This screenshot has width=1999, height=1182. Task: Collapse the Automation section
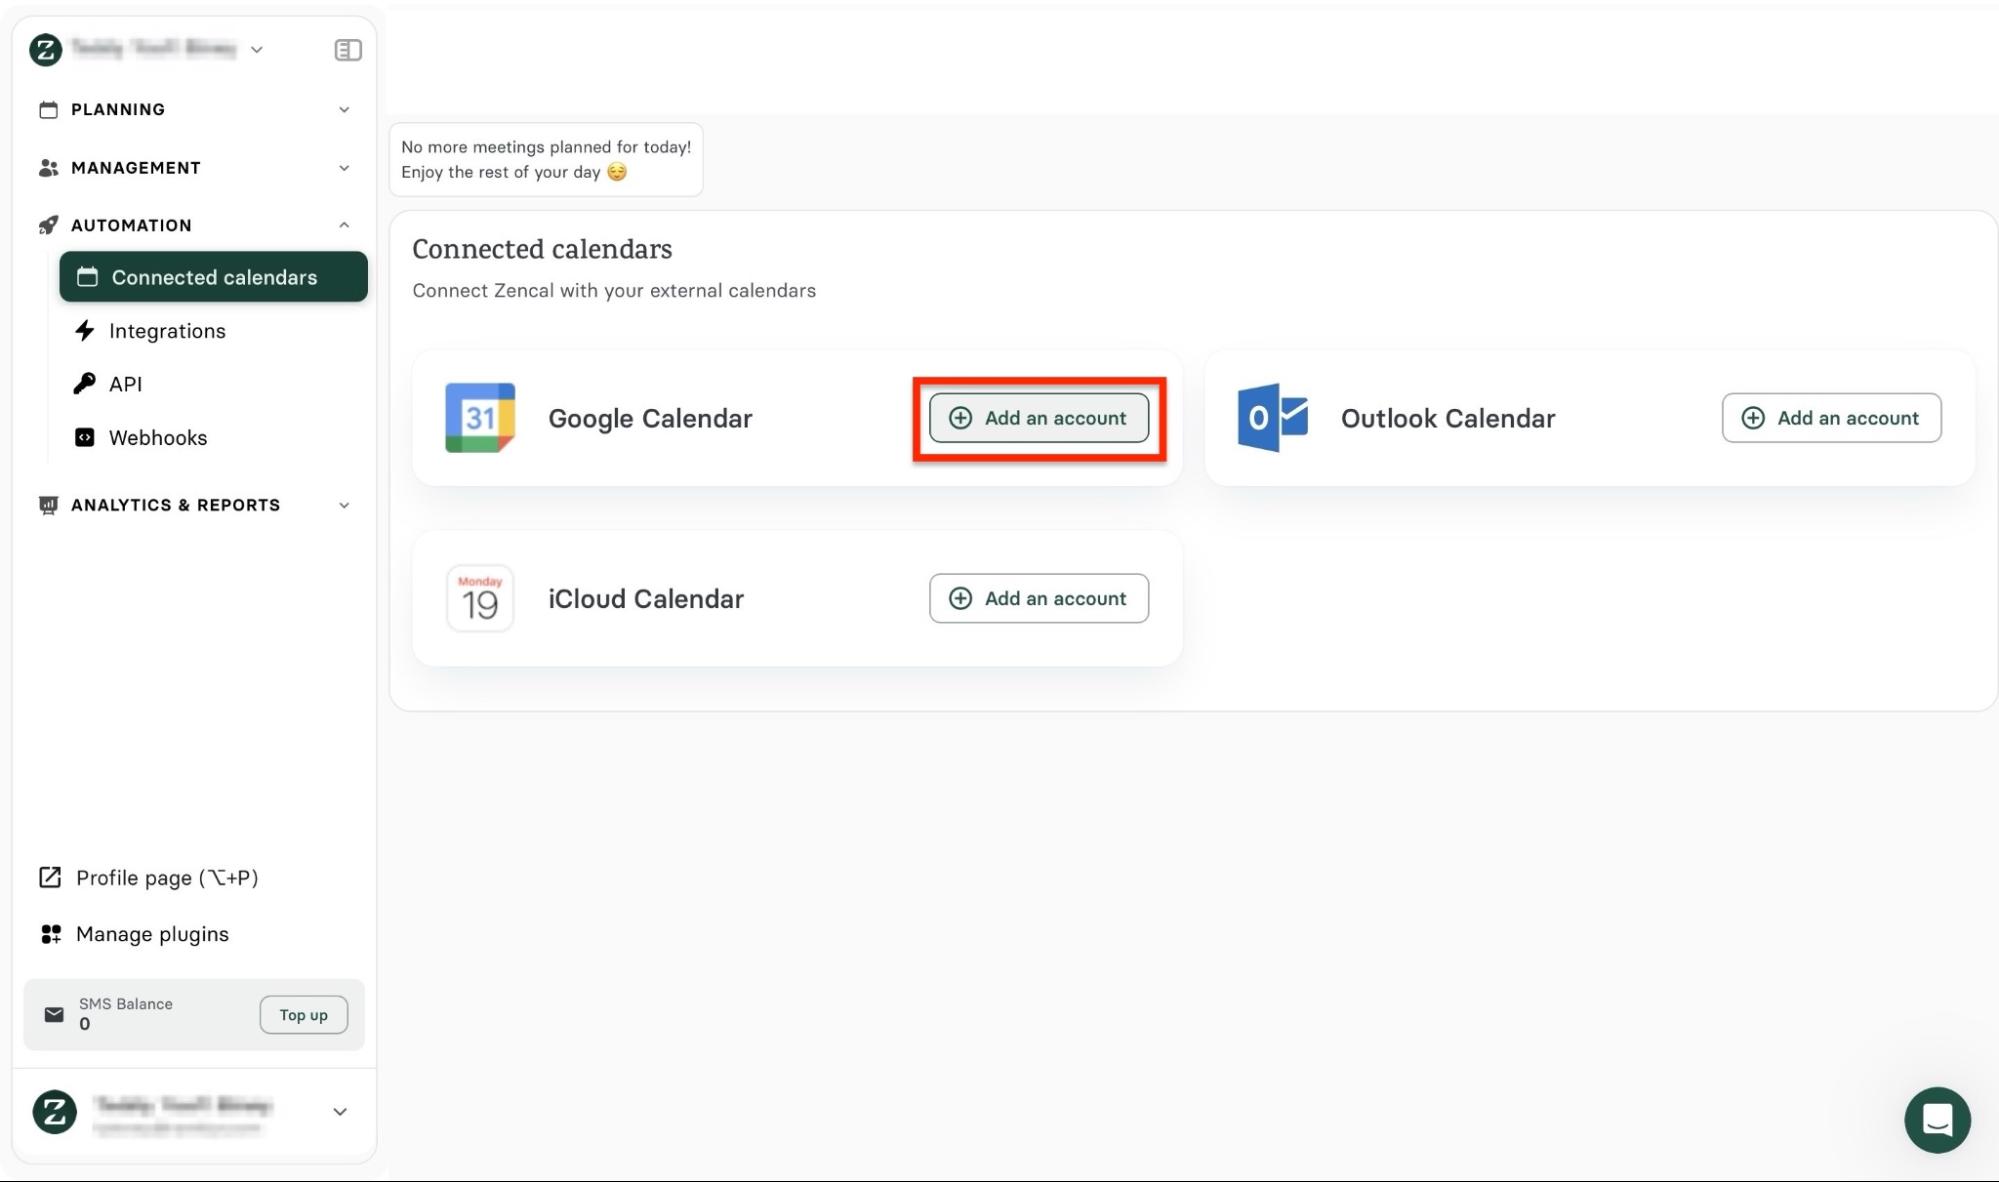pyautogui.click(x=343, y=225)
